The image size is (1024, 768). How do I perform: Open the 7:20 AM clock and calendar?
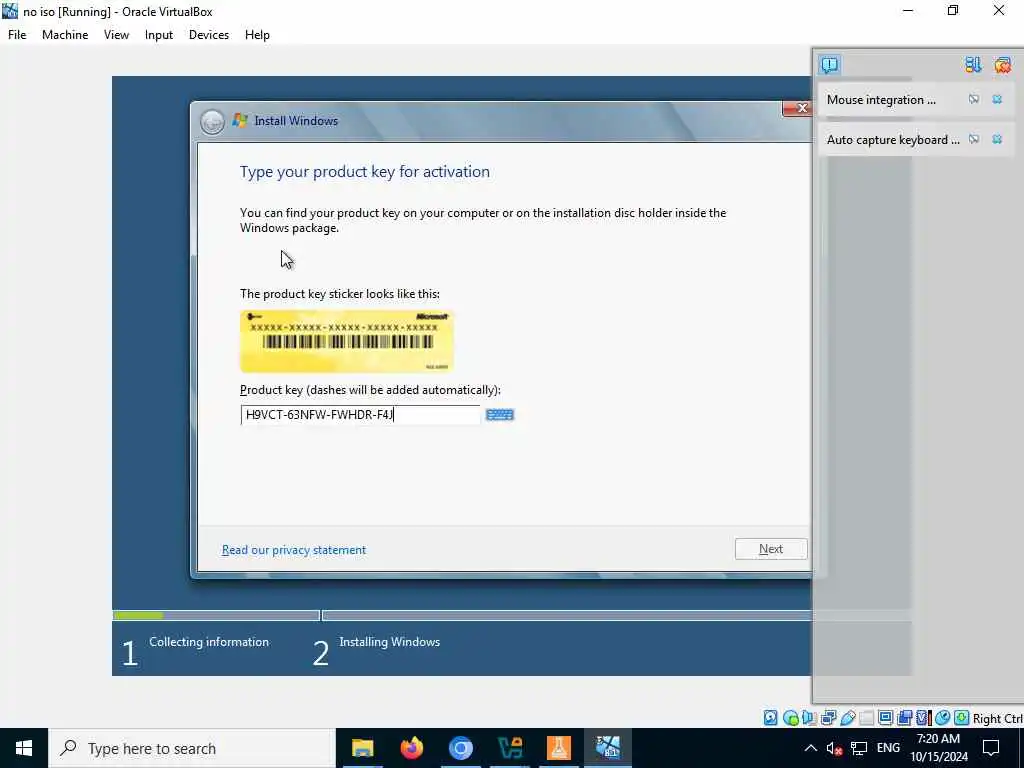(x=938, y=748)
